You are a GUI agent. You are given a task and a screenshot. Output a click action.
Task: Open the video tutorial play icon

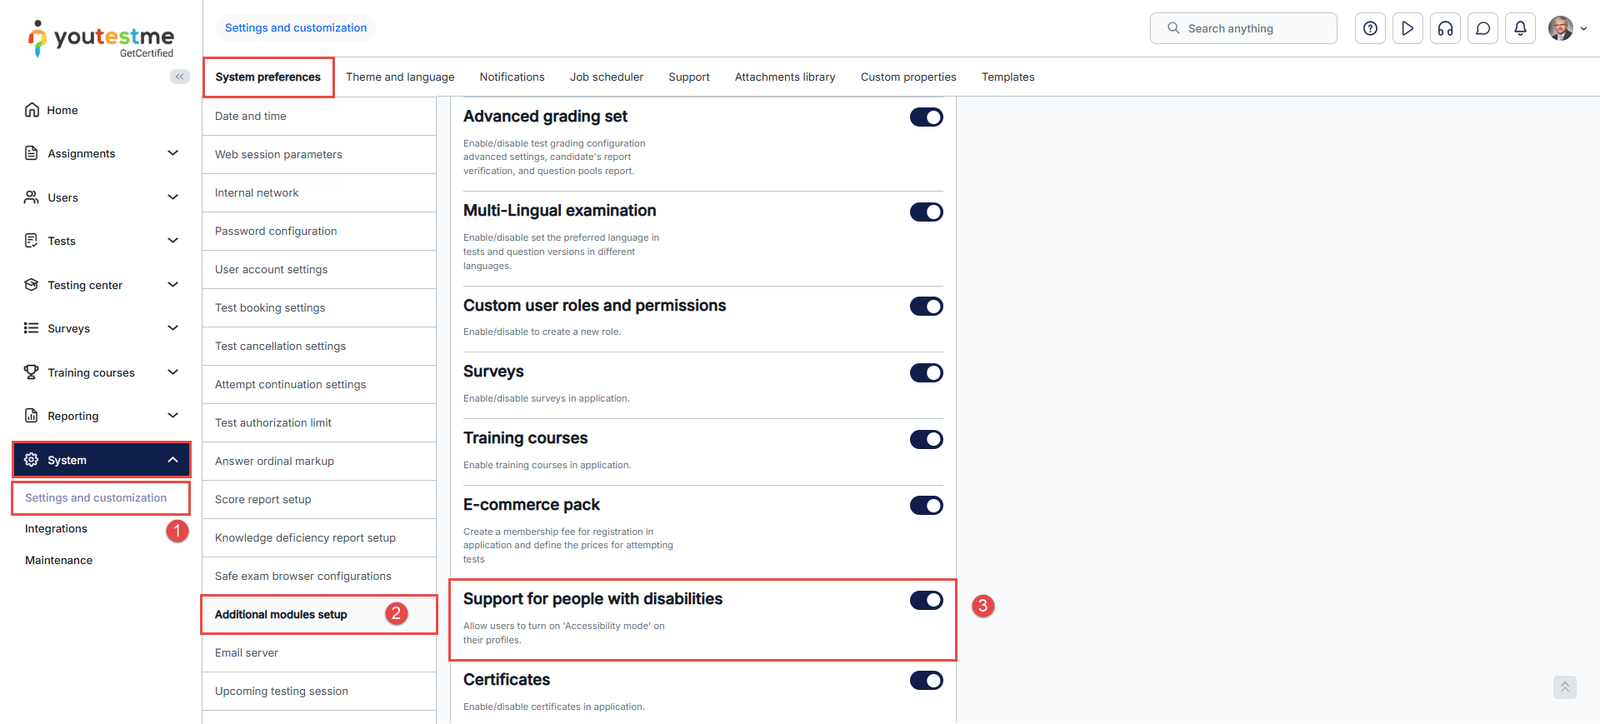click(1407, 28)
